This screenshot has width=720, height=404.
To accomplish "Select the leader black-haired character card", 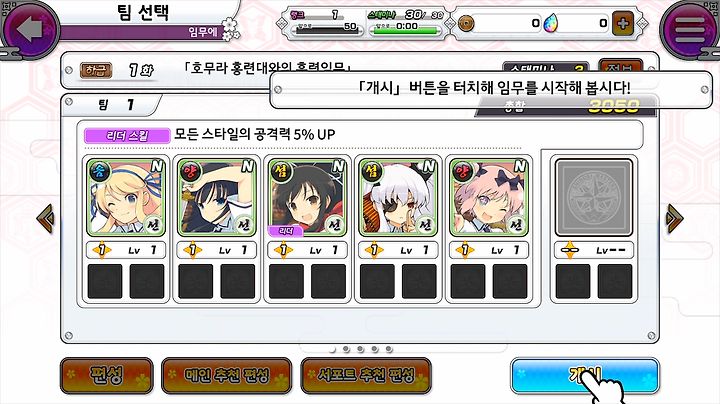I will point(307,197).
